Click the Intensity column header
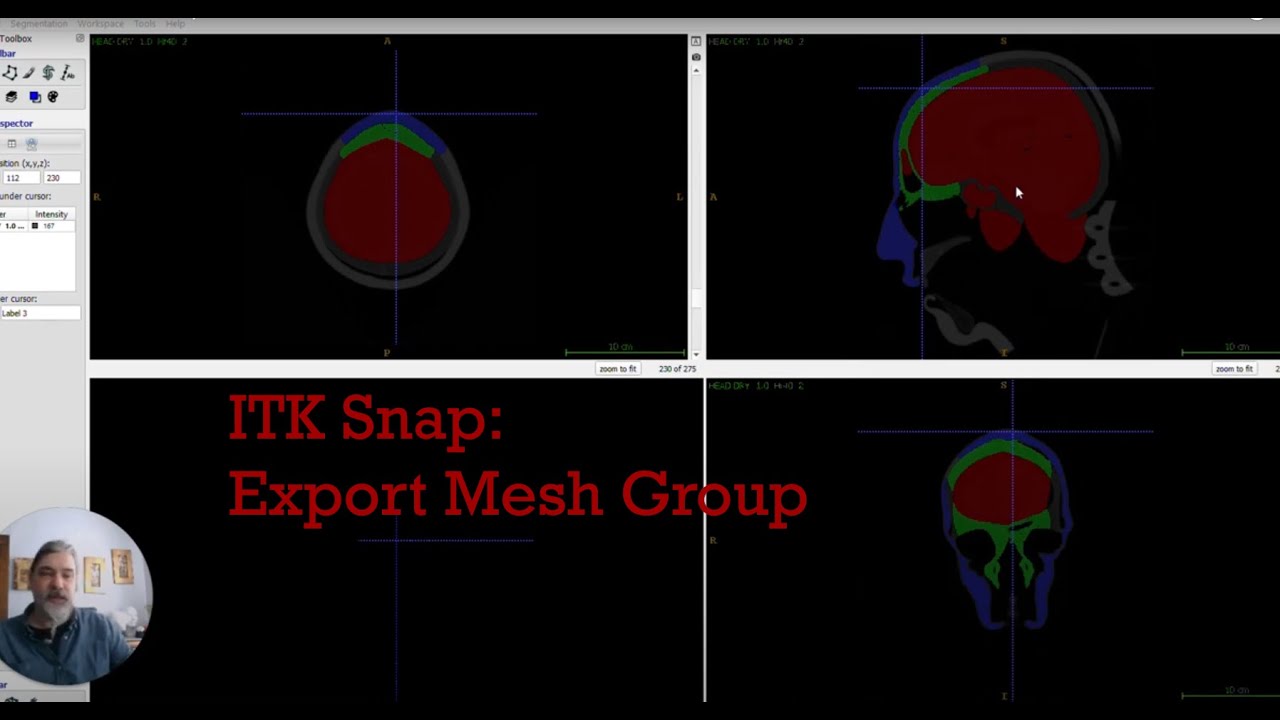1280x720 pixels. 51,214
